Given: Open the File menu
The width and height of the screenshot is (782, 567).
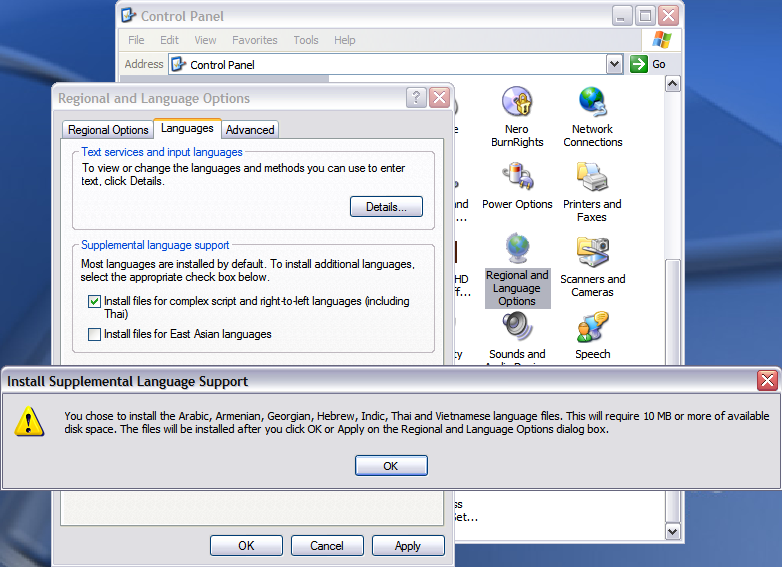Looking at the screenshot, I should point(136,40).
